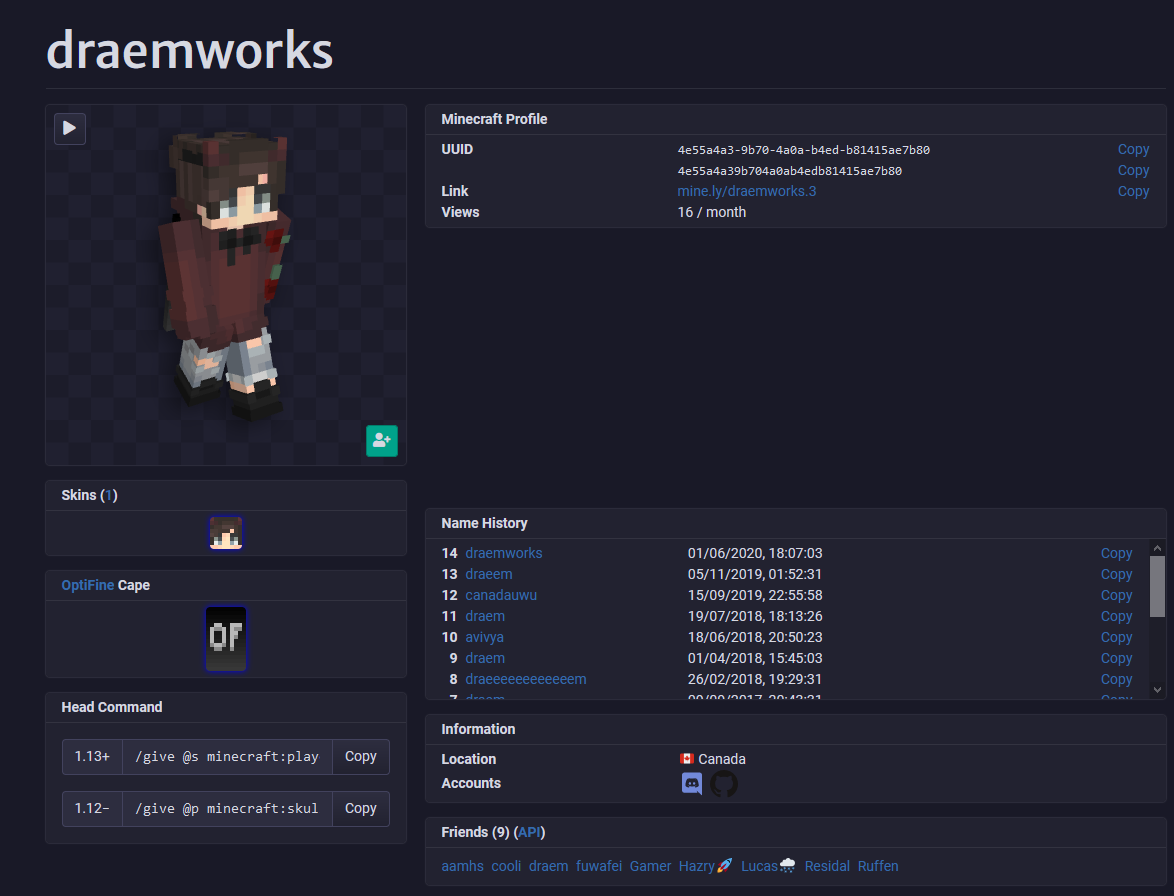
Task: Open friend Ruffen profile
Action: [878, 866]
